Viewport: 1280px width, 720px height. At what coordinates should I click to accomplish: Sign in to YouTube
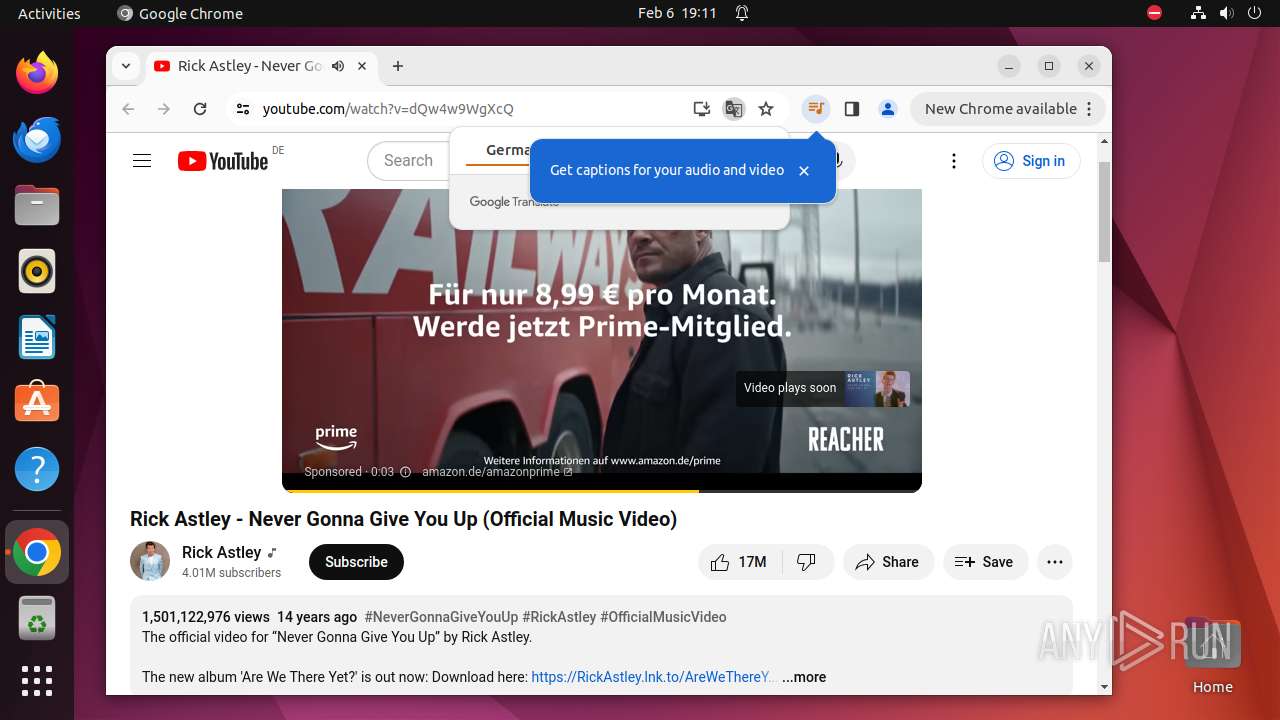click(1031, 161)
